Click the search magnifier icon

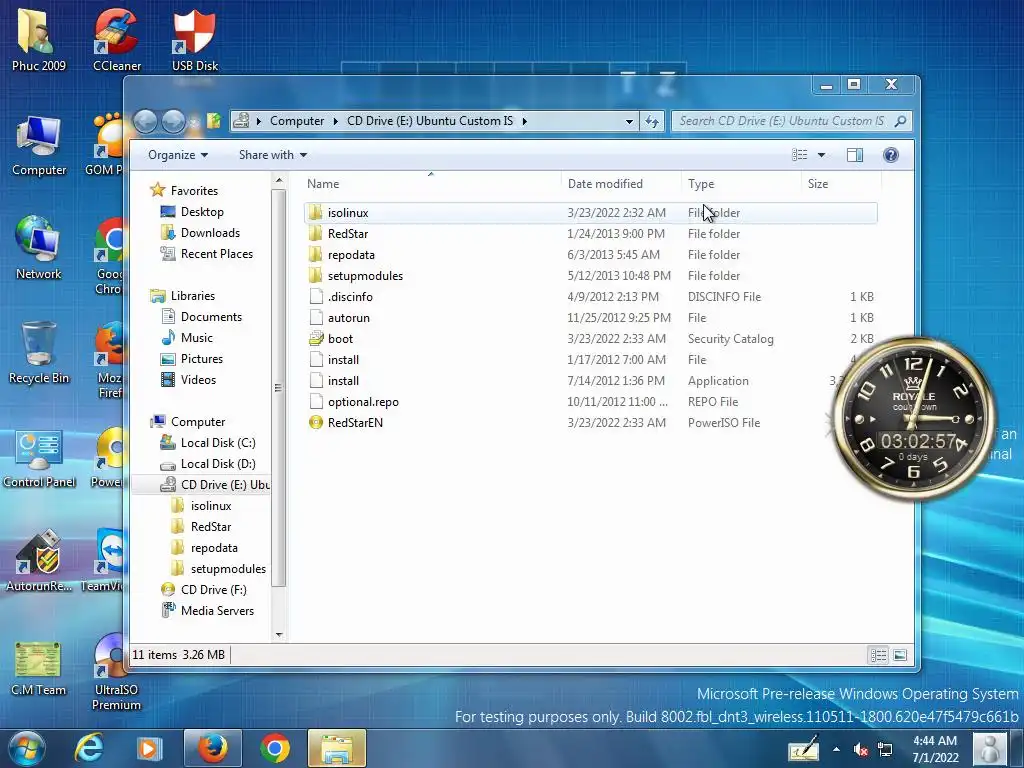pos(900,121)
